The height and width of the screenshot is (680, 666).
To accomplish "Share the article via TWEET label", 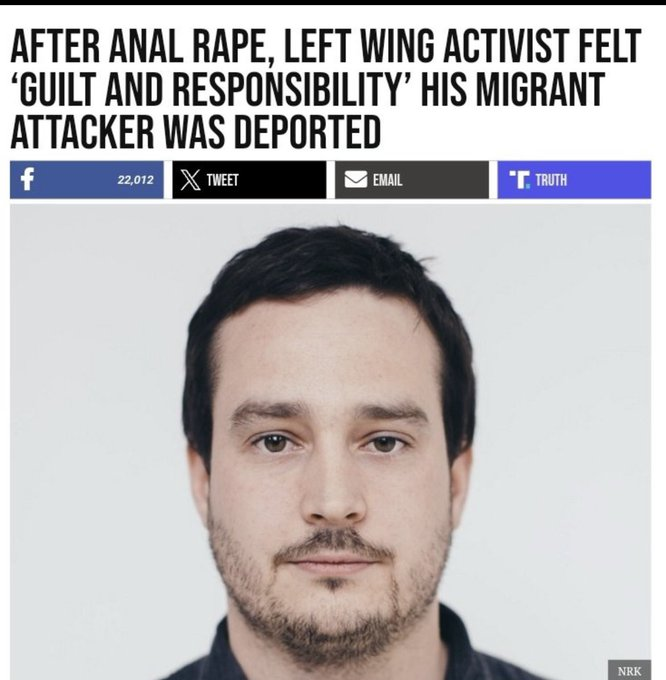I will pyautogui.click(x=222, y=180).
